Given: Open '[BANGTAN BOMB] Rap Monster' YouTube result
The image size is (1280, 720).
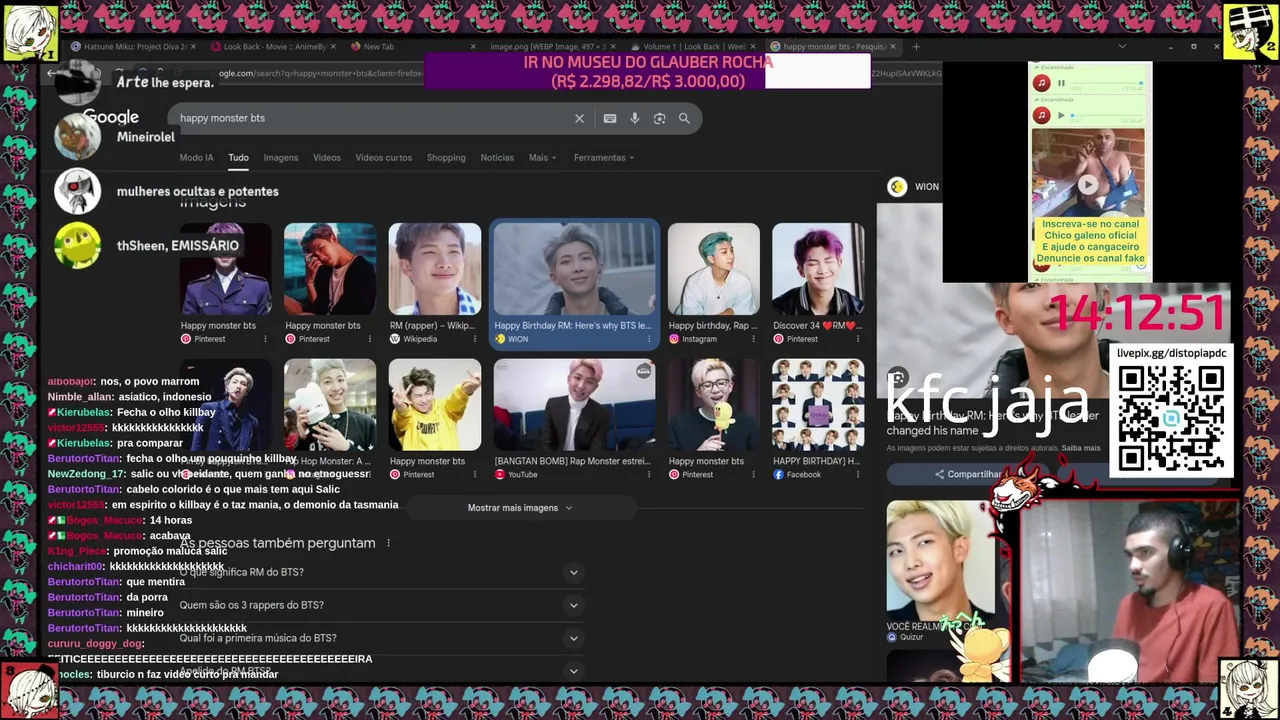Looking at the screenshot, I should (575, 419).
